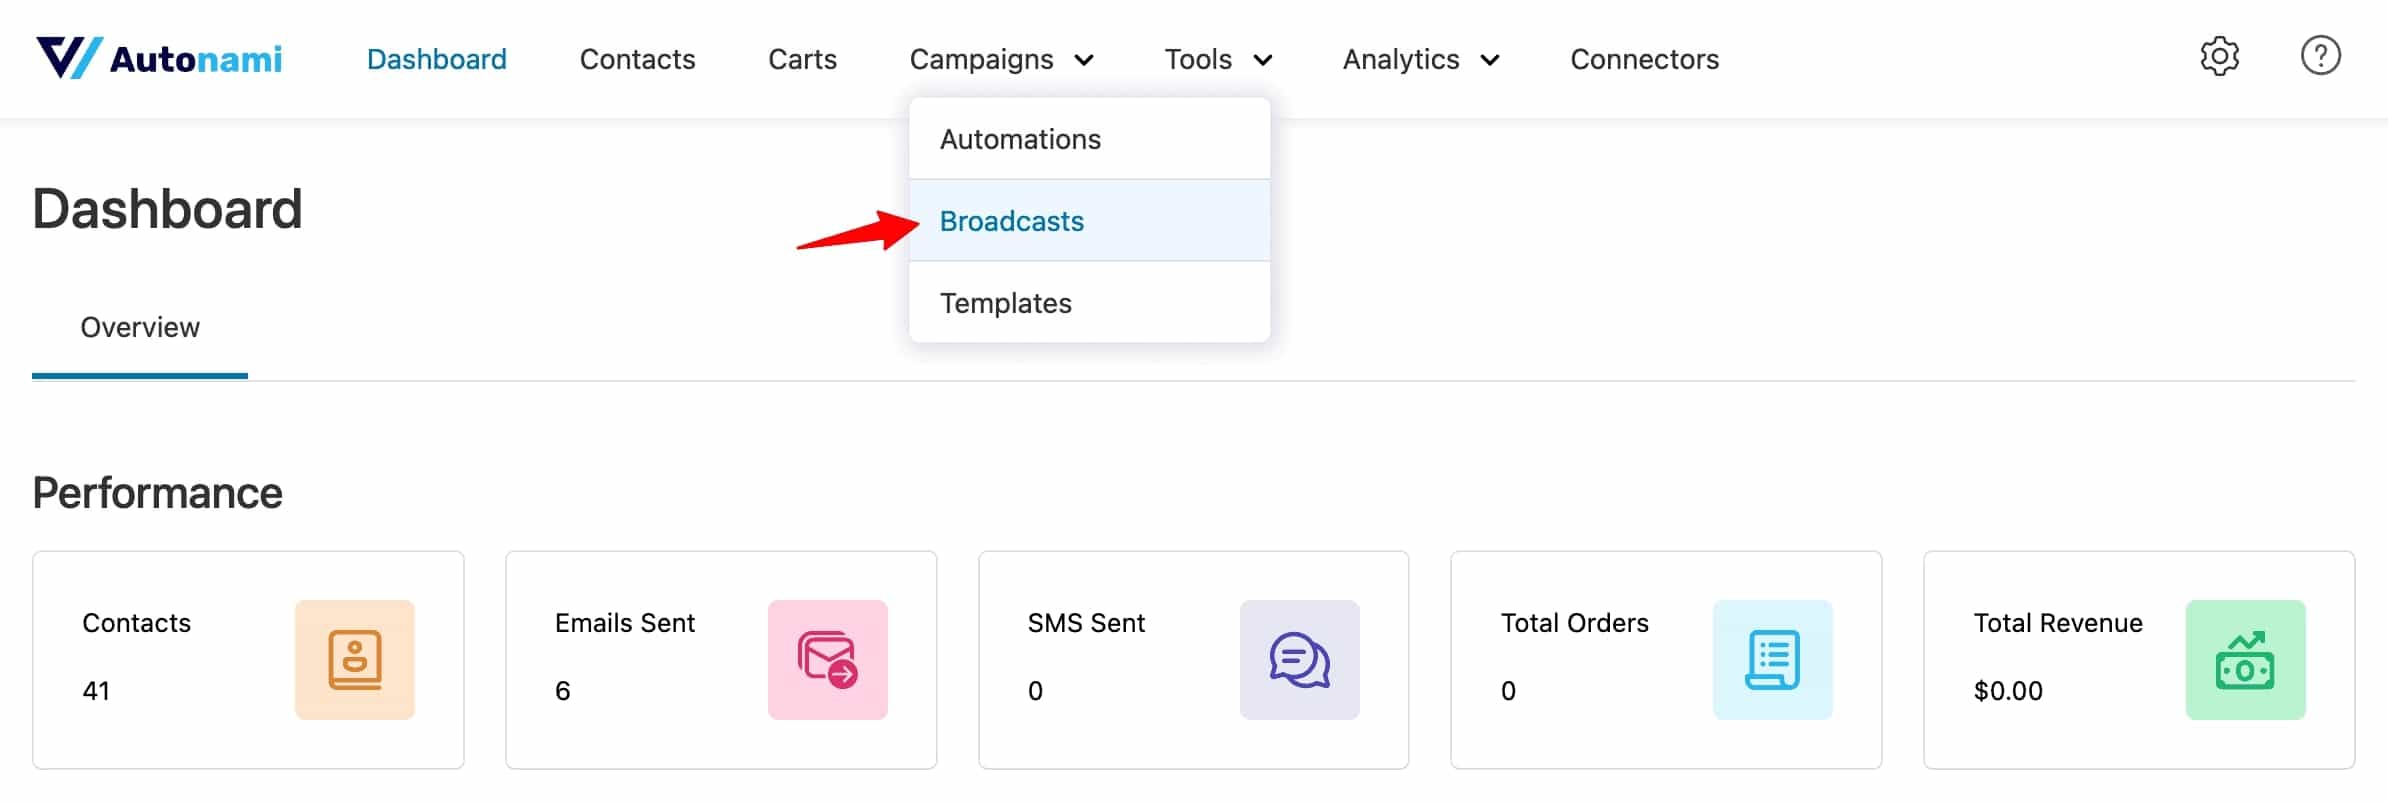This screenshot has width=2388, height=804.
Task: Click the Campaigns menu label
Action: tap(982, 59)
